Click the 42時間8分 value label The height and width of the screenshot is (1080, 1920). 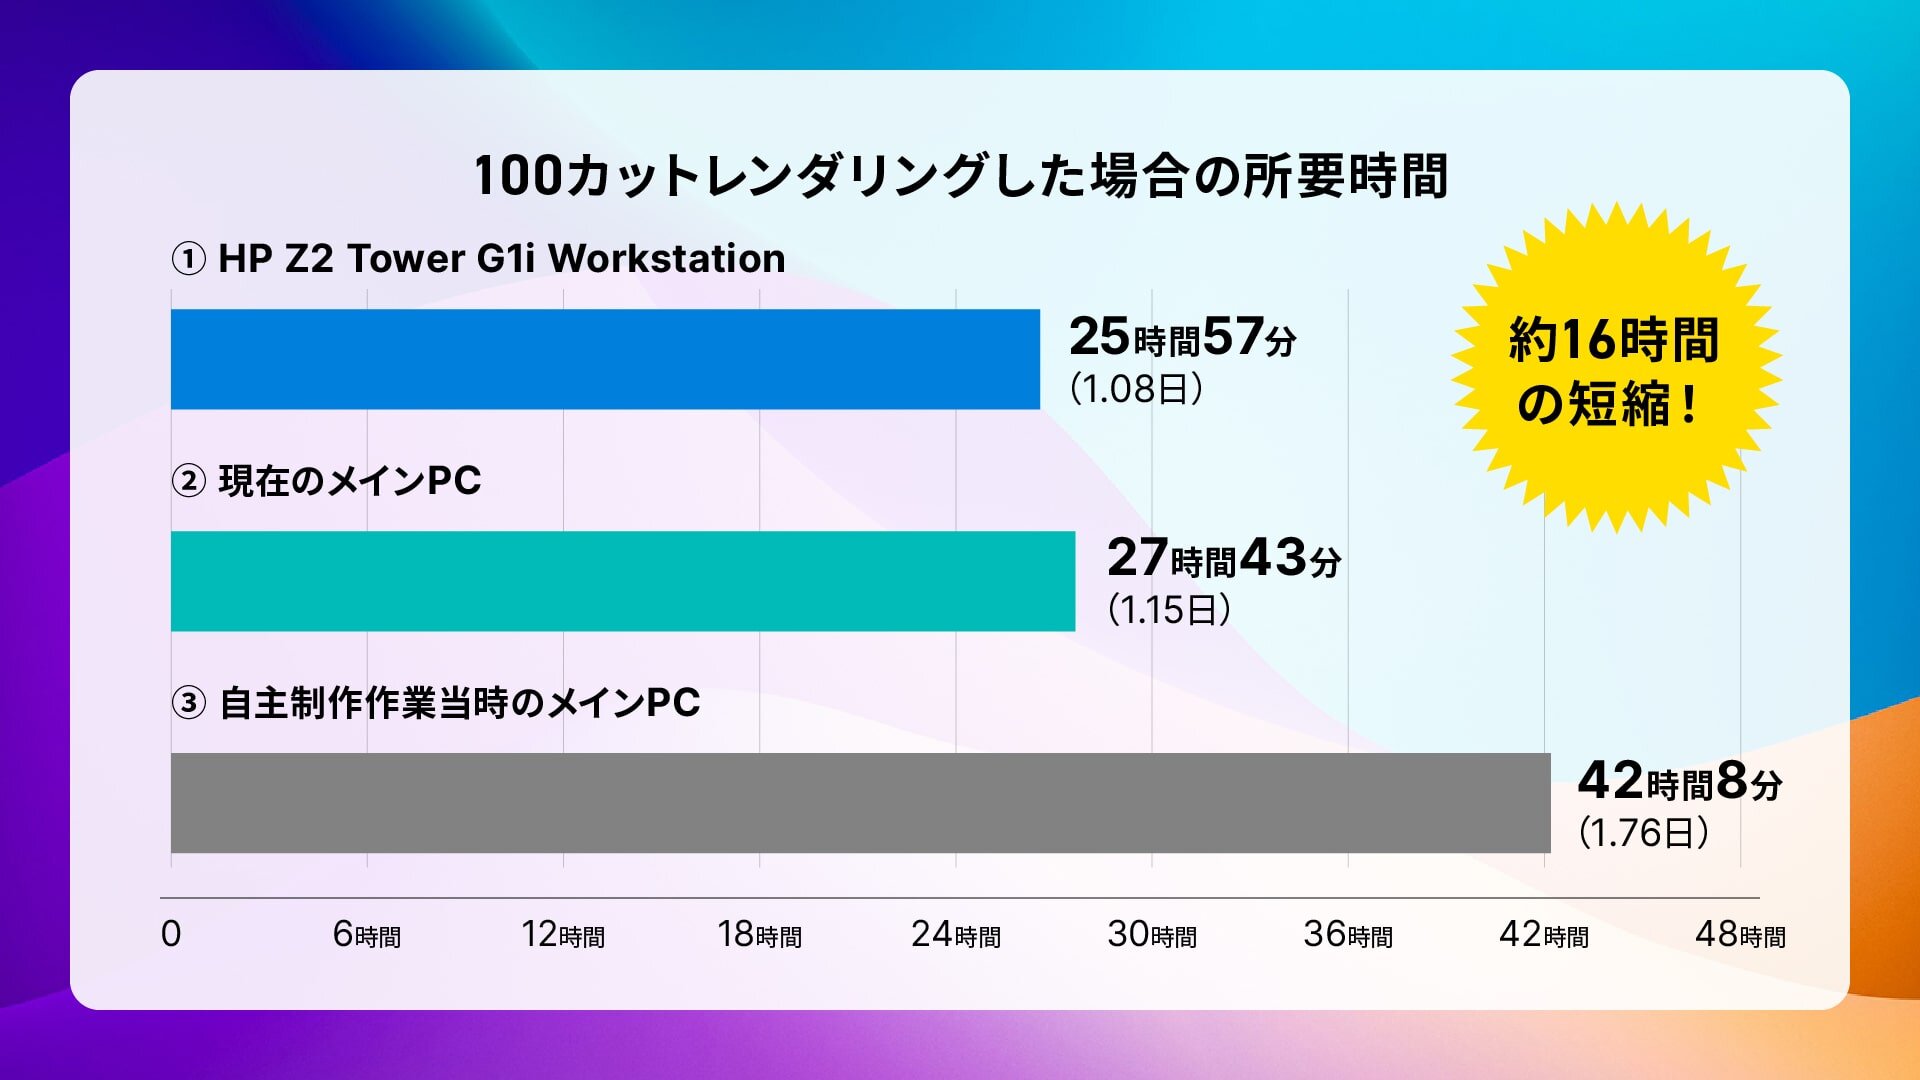1679,782
